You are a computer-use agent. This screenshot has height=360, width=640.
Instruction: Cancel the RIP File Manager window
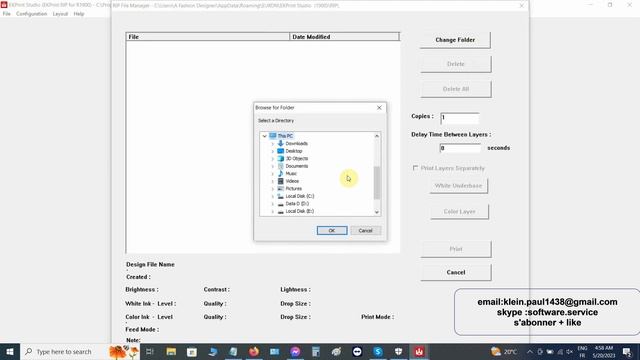(x=456, y=272)
